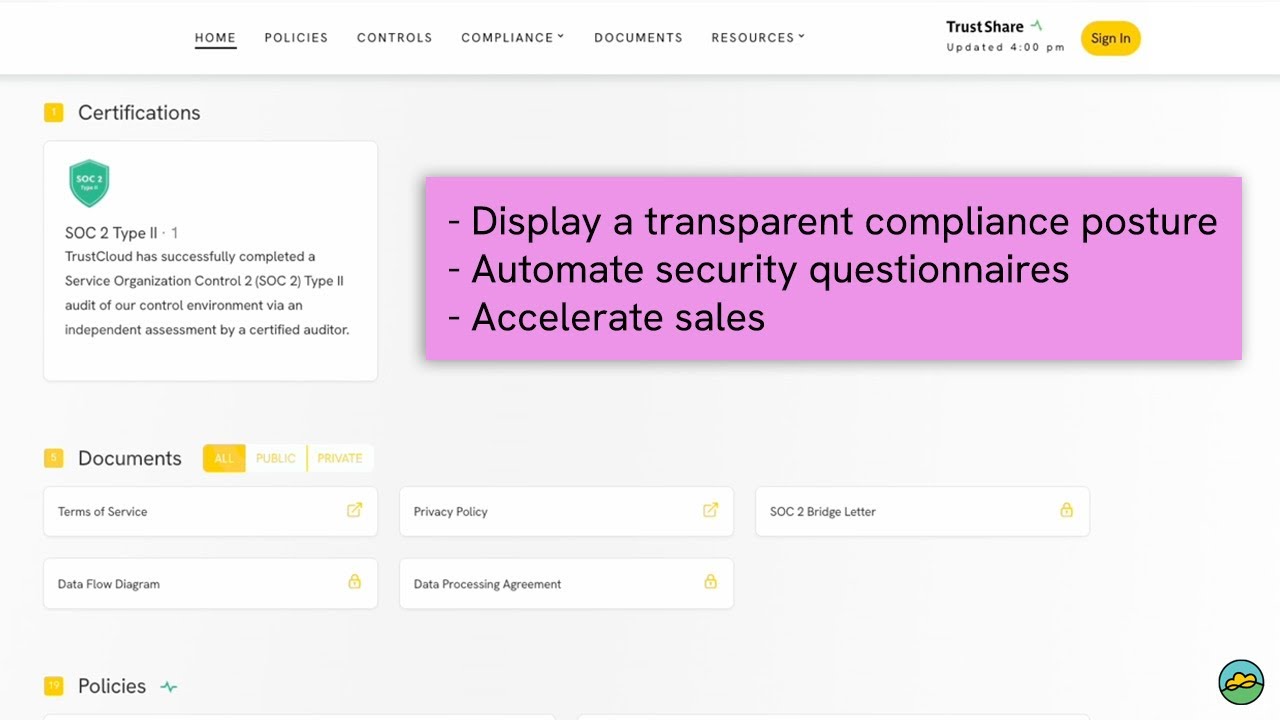Click the Policies count badge
1280x720 pixels.
point(53,686)
